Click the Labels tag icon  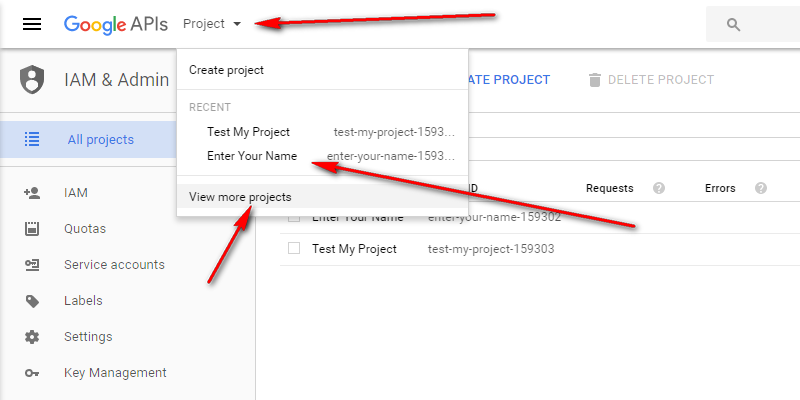(x=32, y=301)
